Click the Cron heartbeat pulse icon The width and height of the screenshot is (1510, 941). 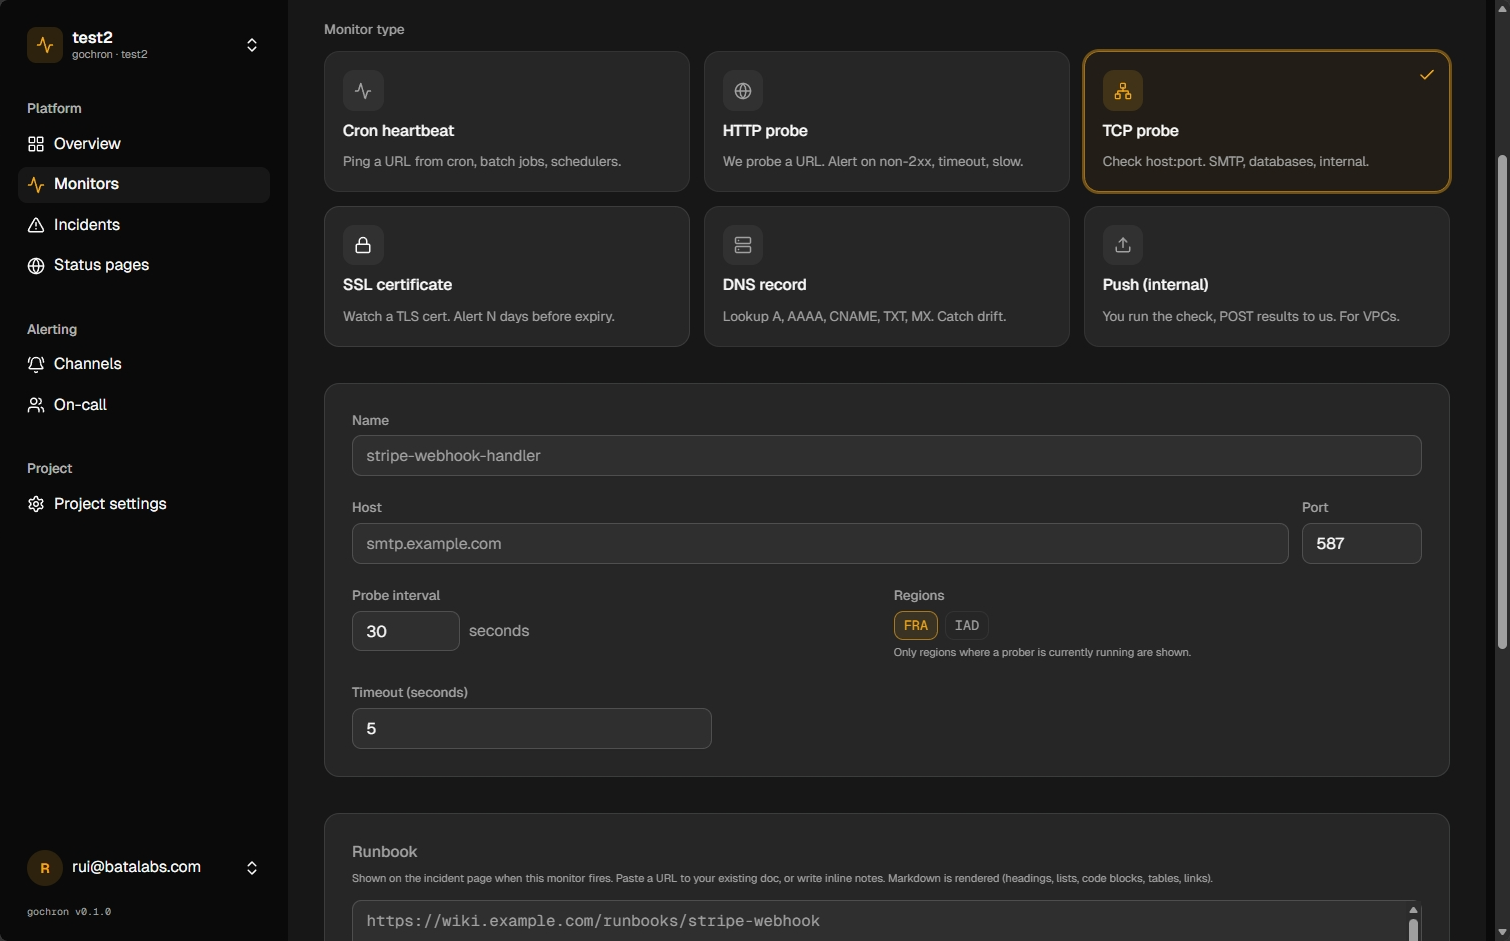tap(363, 91)
